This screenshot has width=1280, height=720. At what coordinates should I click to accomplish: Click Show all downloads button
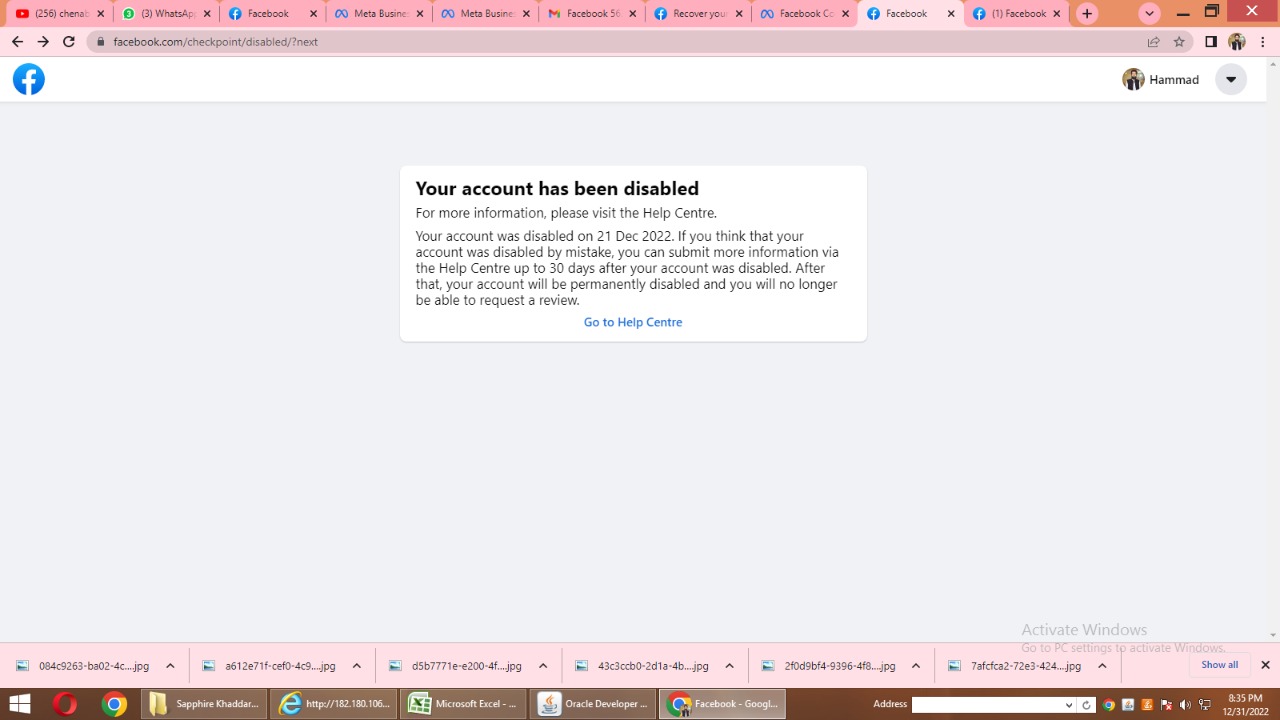coord(1219,665)
